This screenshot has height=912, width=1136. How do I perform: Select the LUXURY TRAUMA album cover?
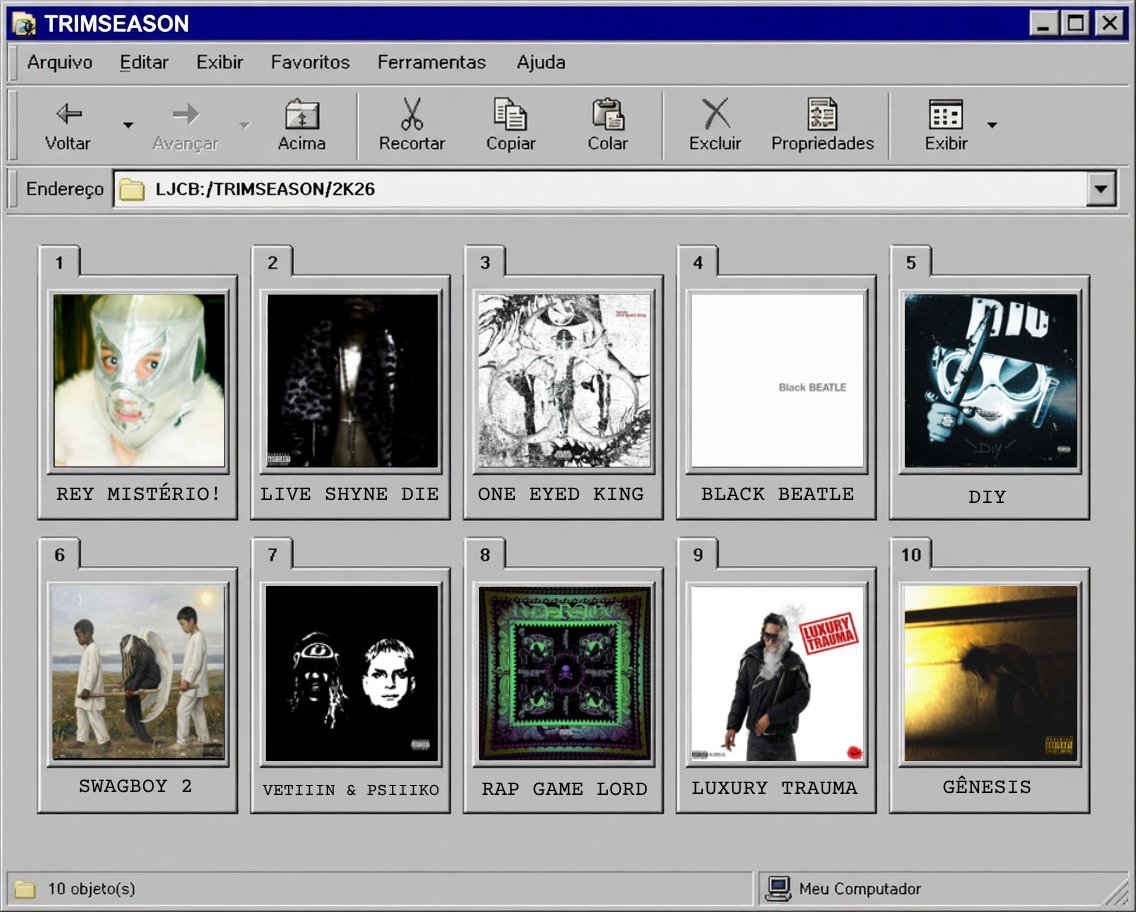777,673
